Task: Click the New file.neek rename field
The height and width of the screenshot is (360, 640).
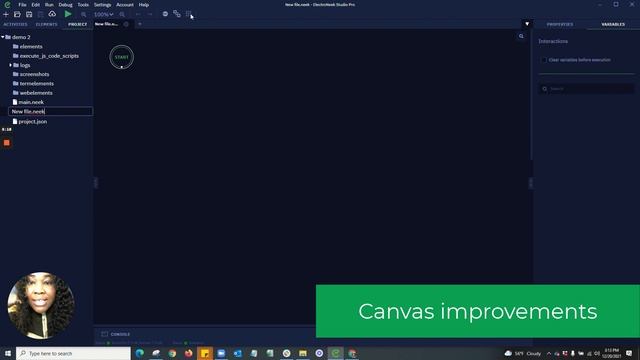Action: click(51, 111)
